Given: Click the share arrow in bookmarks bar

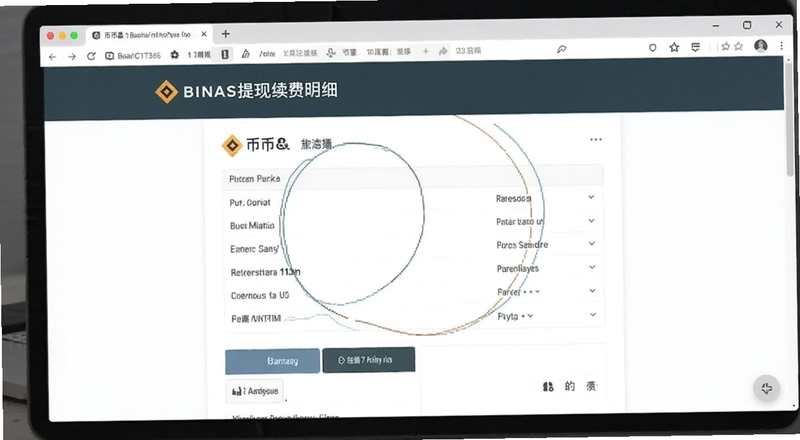Looking at the screenshot, I should (443, 51).
